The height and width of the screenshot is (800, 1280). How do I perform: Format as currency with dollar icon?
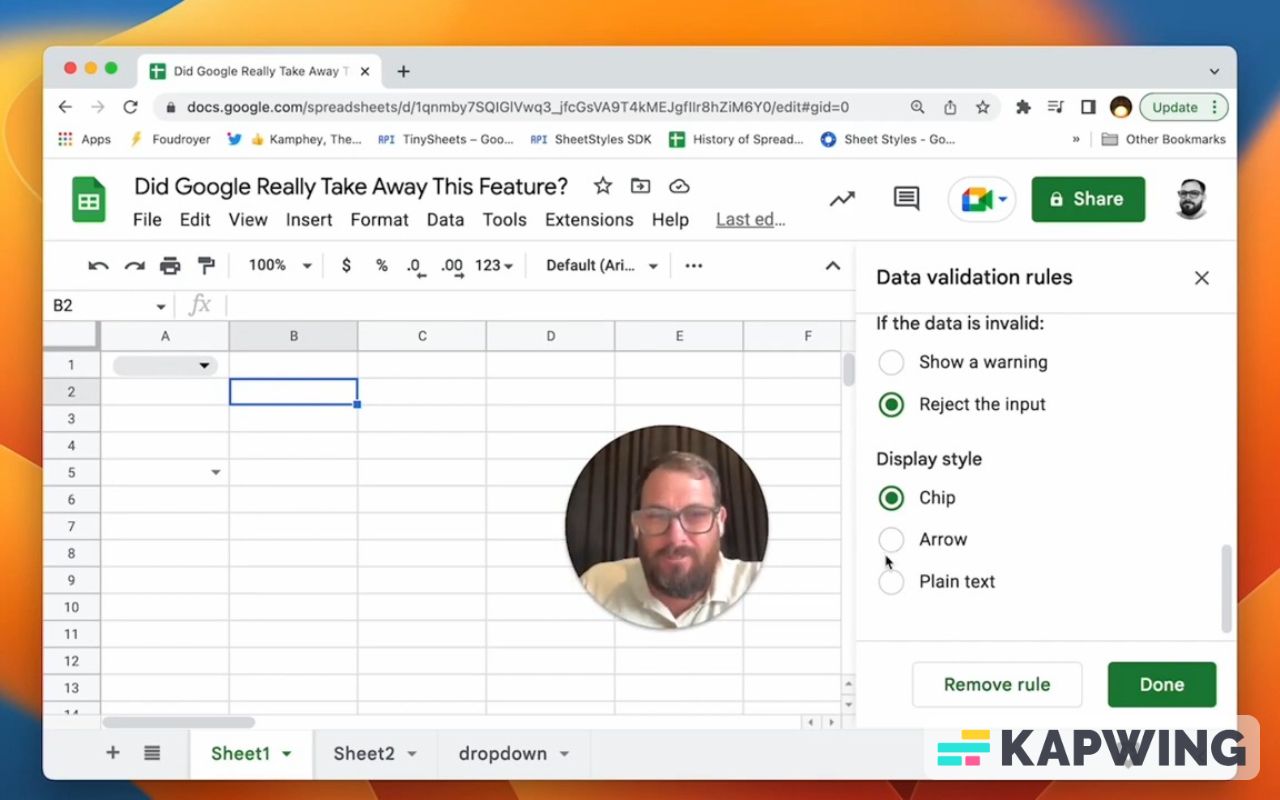coord(346,266)
